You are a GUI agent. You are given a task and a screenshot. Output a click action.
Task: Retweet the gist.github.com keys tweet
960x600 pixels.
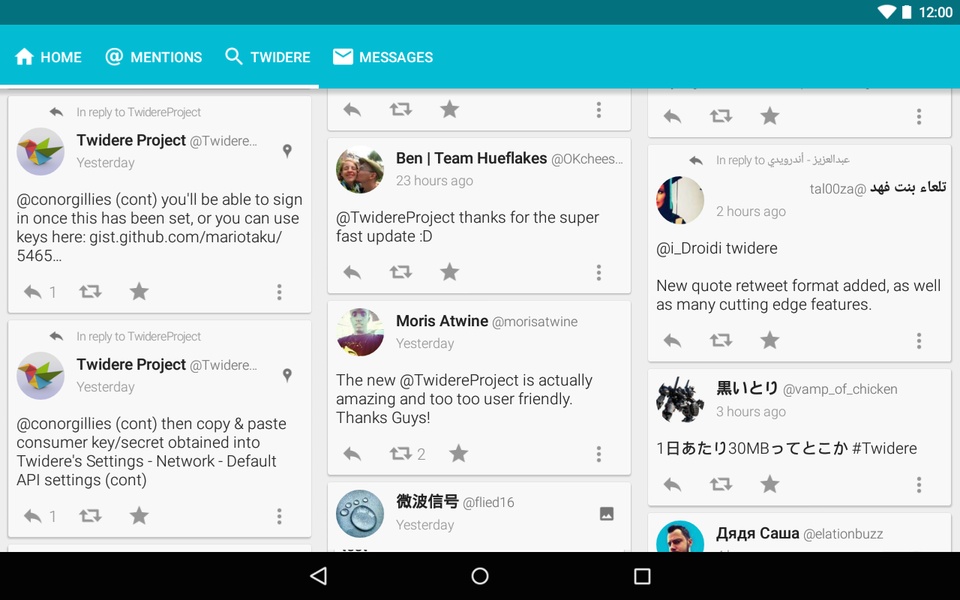[90, 291]
